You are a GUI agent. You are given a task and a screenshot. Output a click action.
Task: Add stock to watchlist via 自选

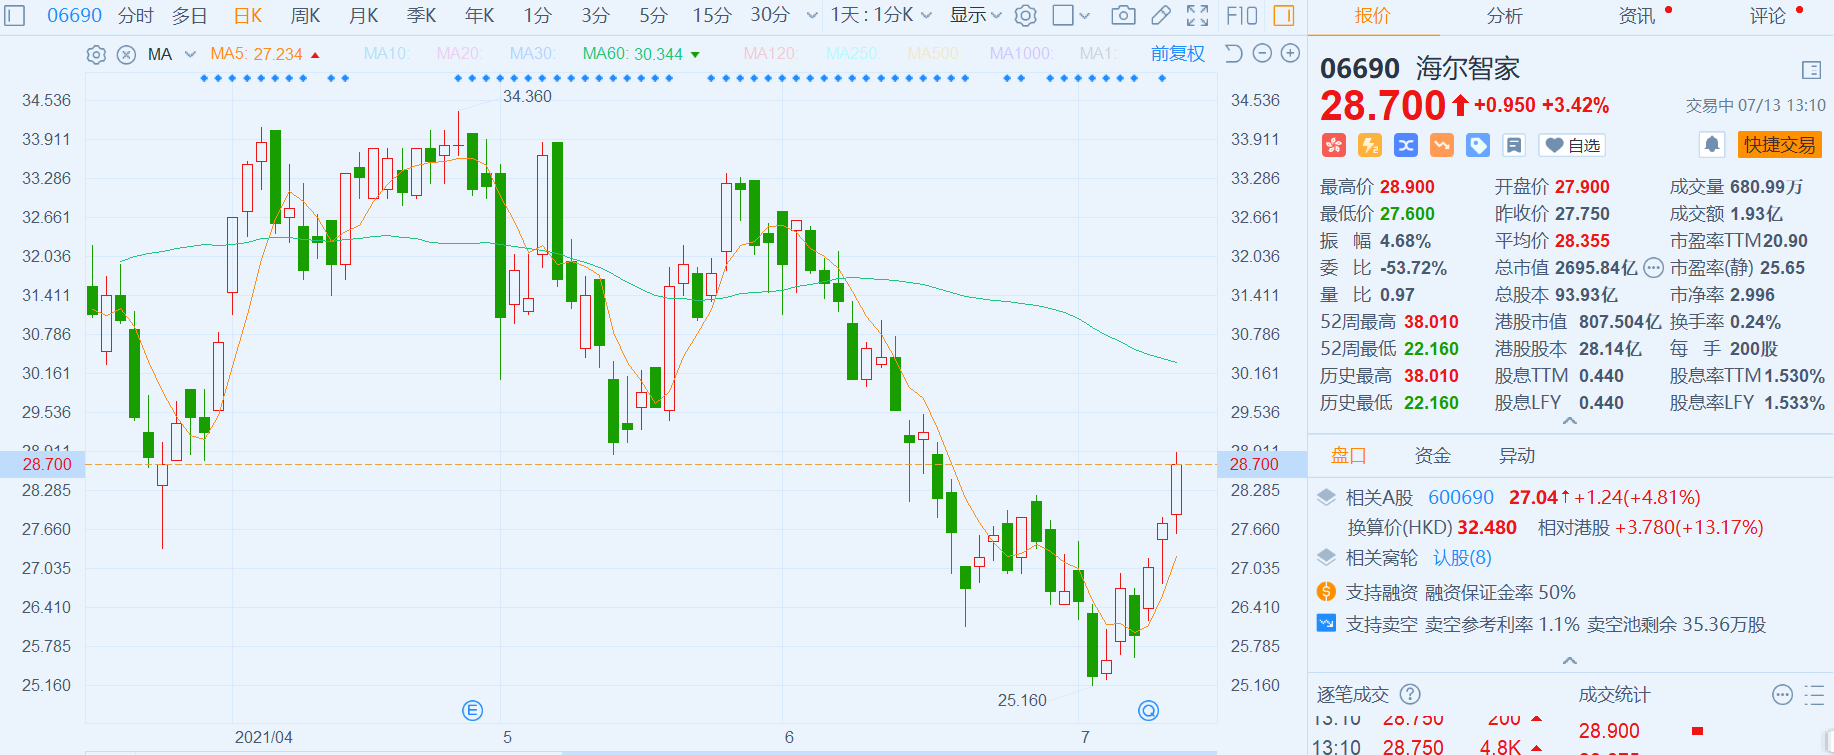pos(1572,146)
